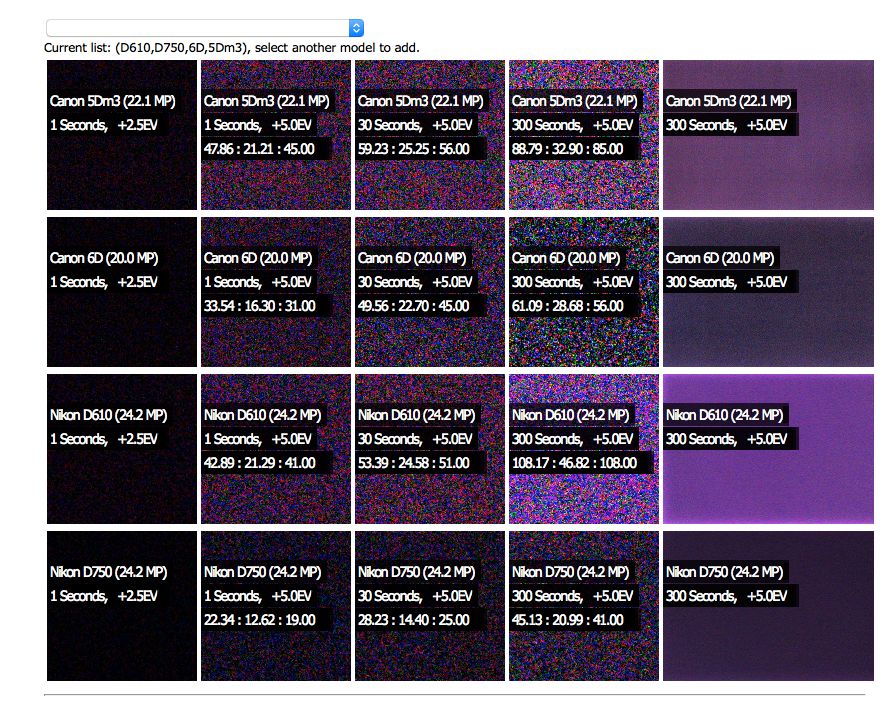Select Nikon D750 1 Seconds +2.5EV thumbnail
The width and height of the screenshot is (892, 704).
[x=122, y=606]
